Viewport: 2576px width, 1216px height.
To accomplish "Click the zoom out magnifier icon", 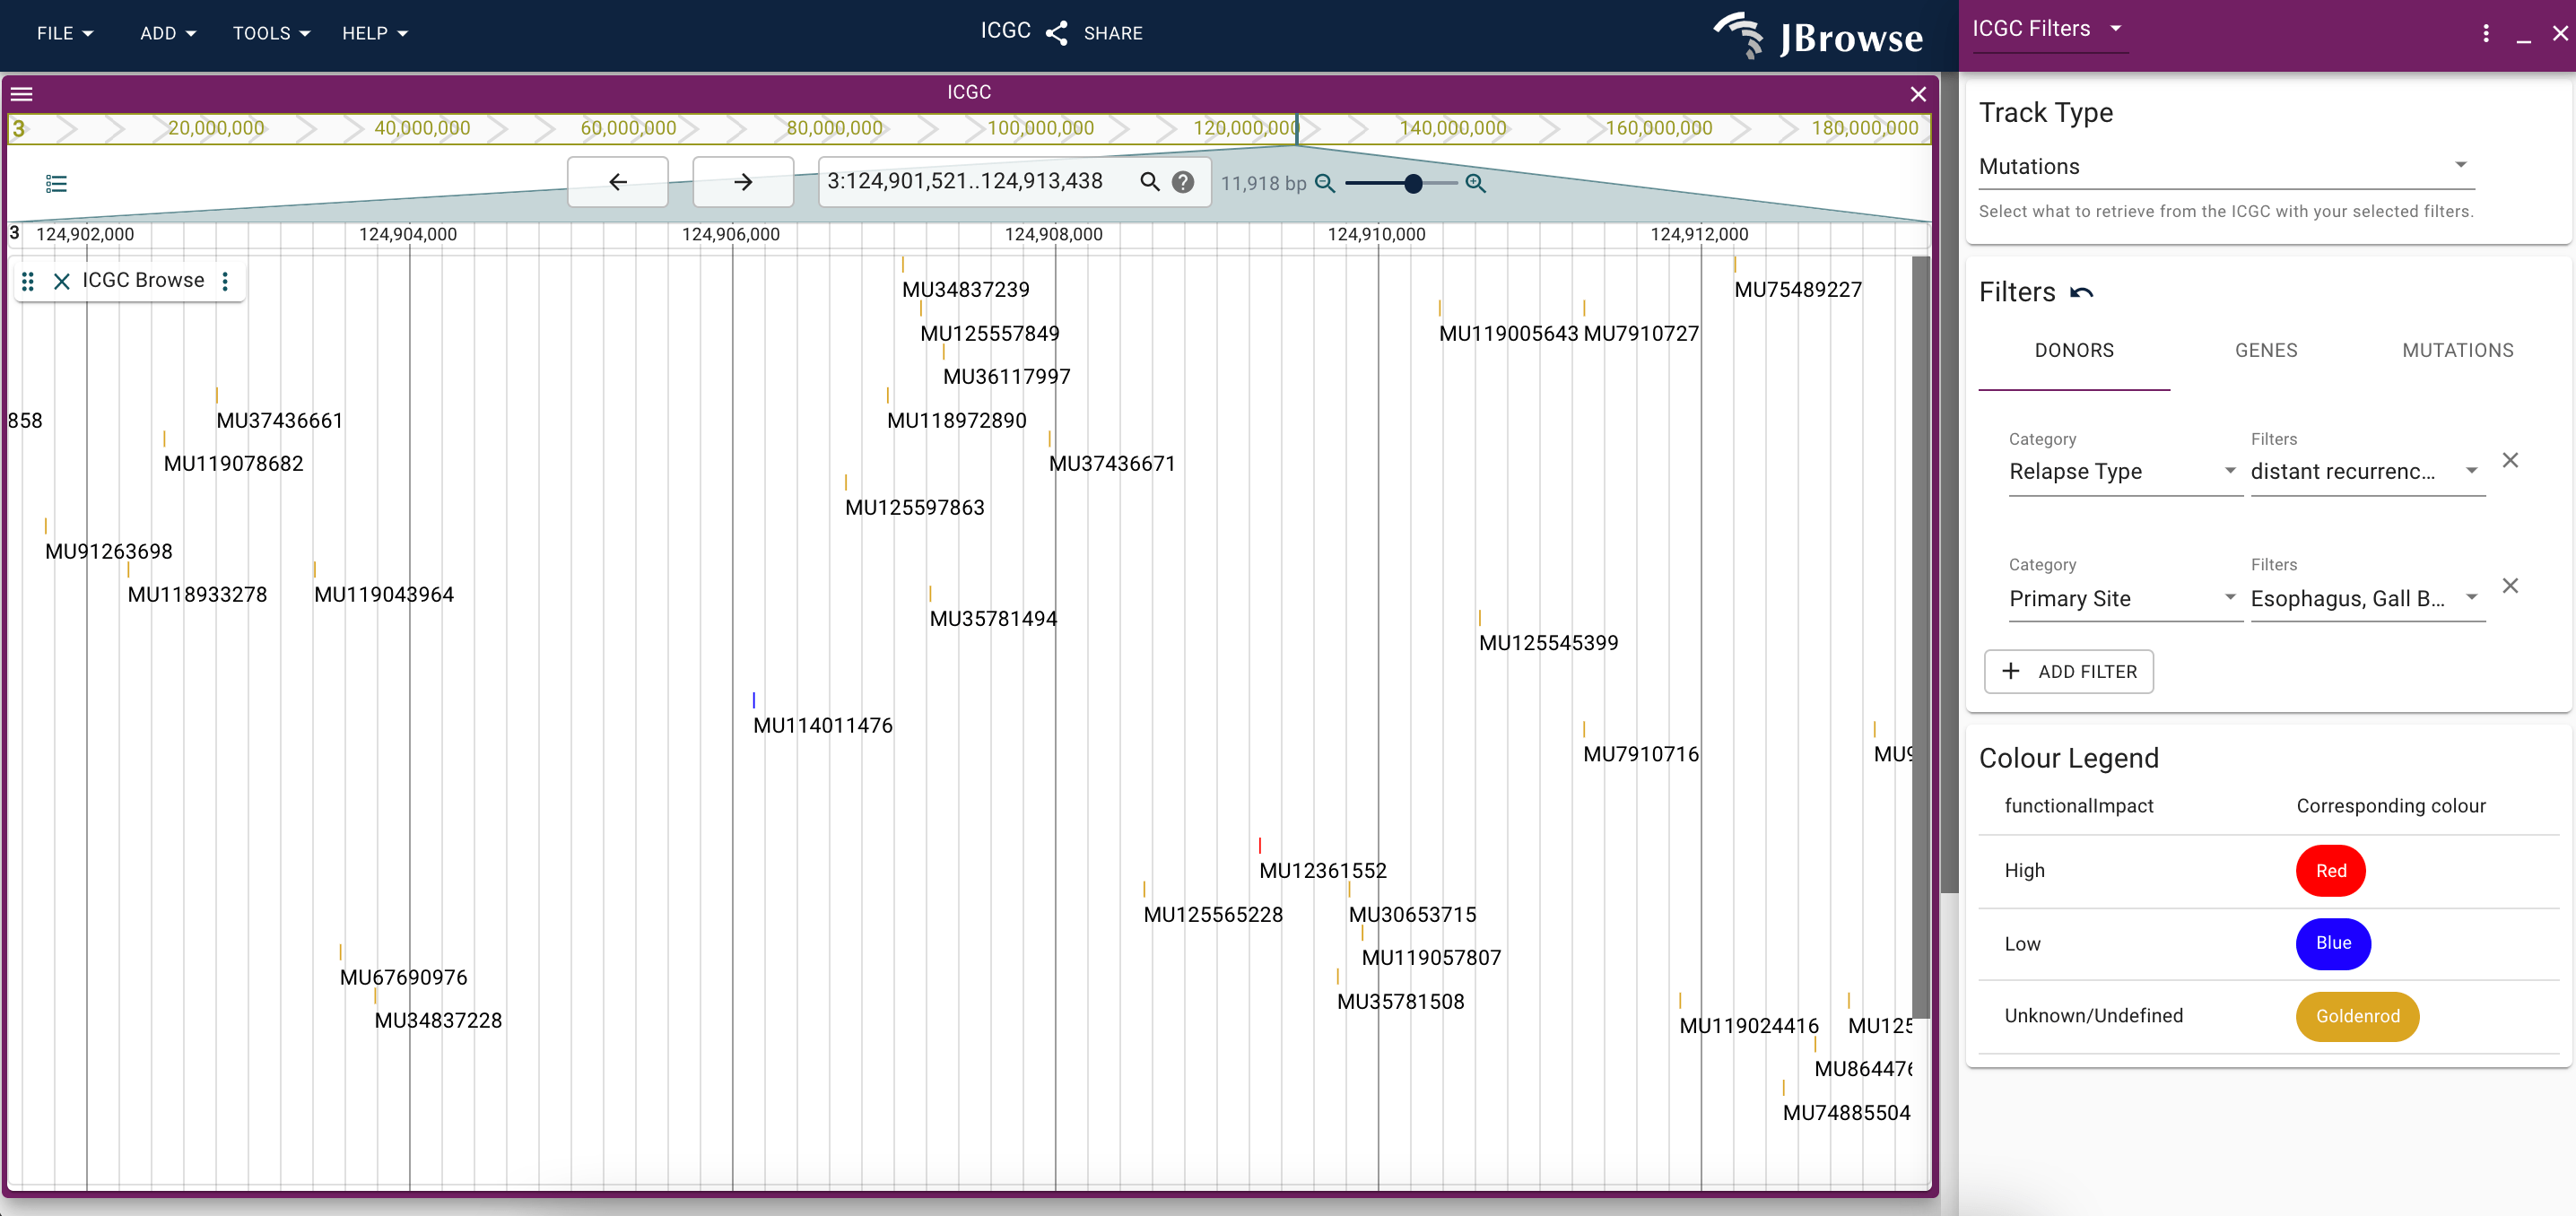I will pos(1325,183).
